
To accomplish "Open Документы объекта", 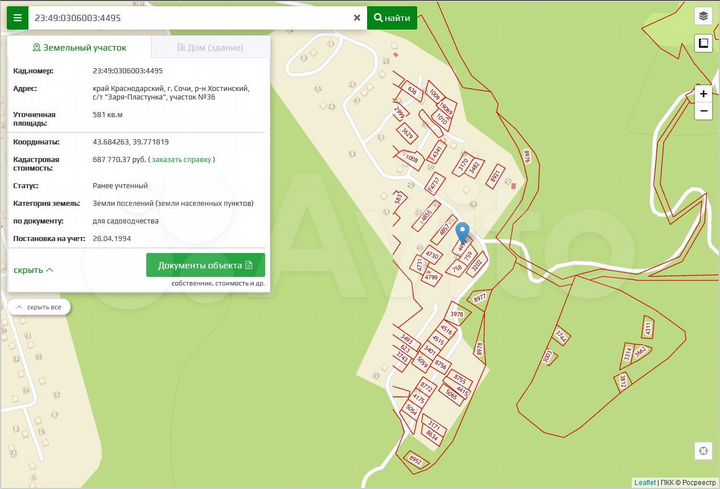I will (205, 265).
